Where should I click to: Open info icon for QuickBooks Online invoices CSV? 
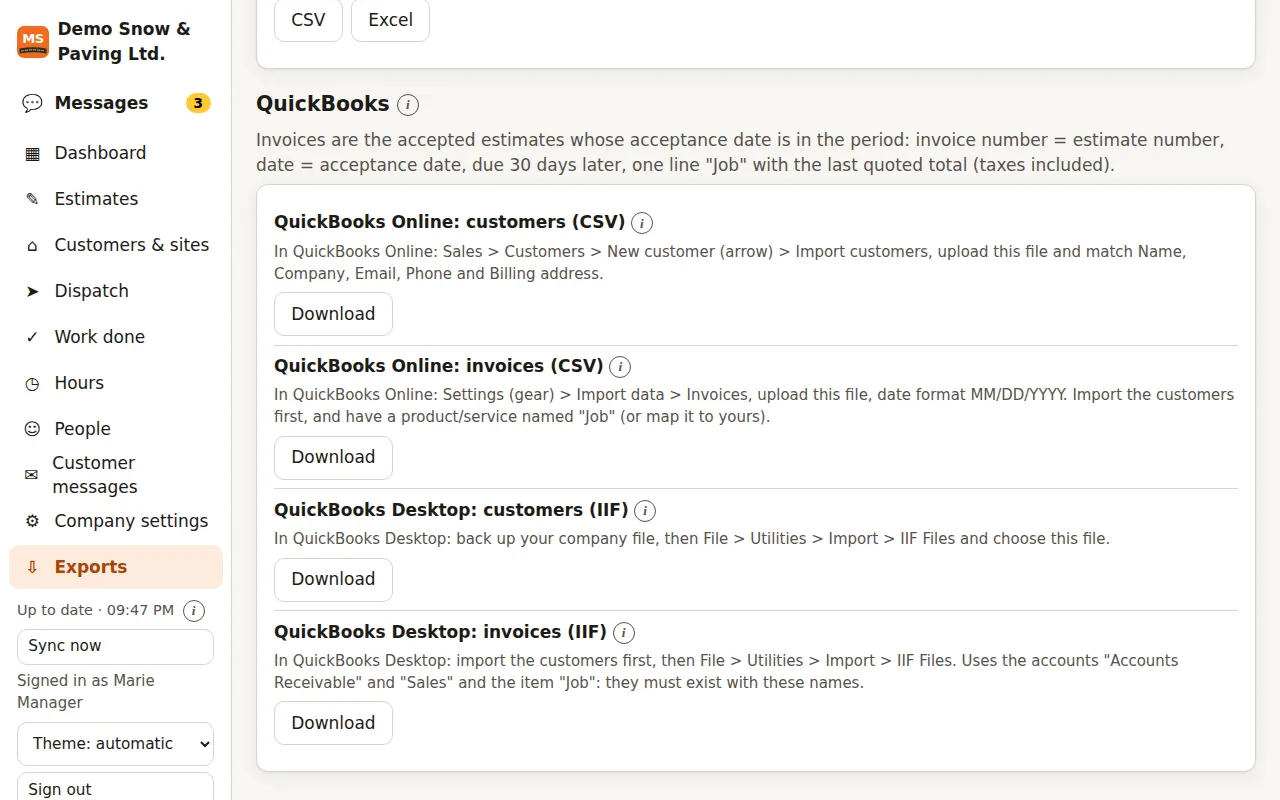click(620, 367)
